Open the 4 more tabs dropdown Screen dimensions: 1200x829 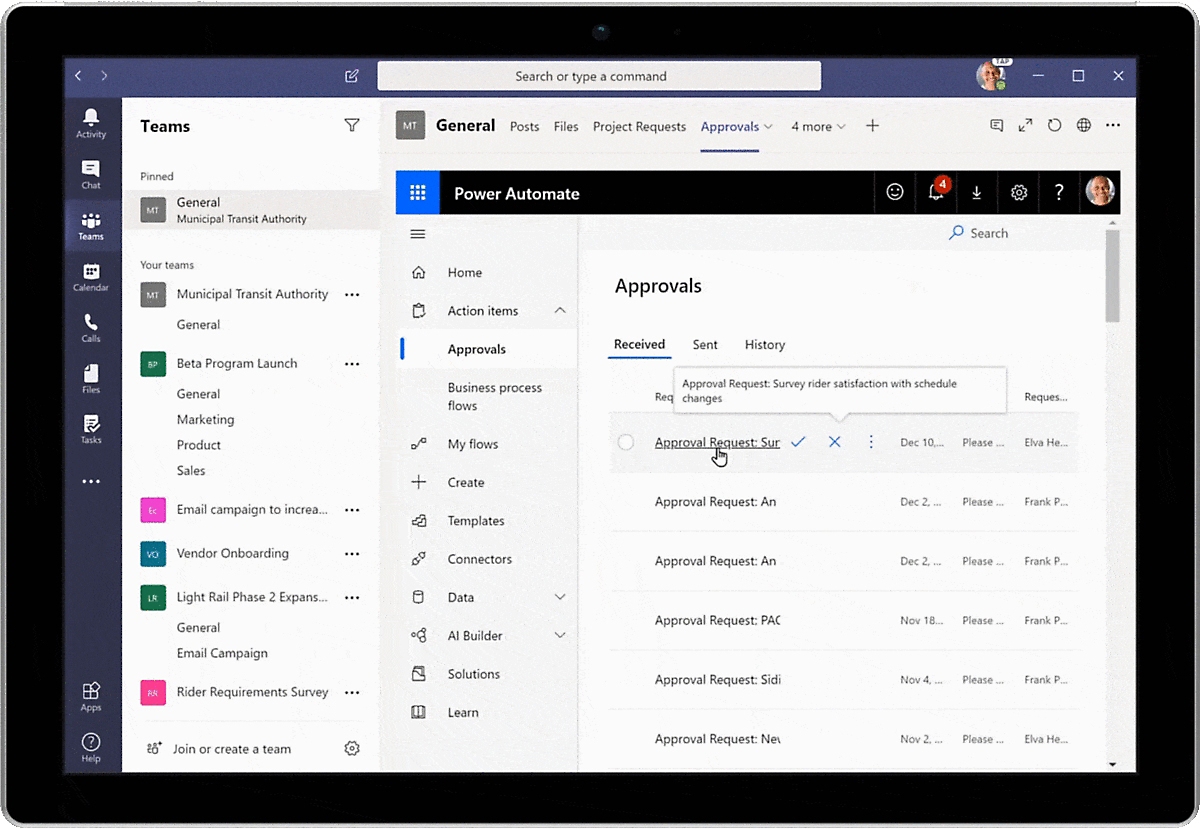click(x=818, y=127)
